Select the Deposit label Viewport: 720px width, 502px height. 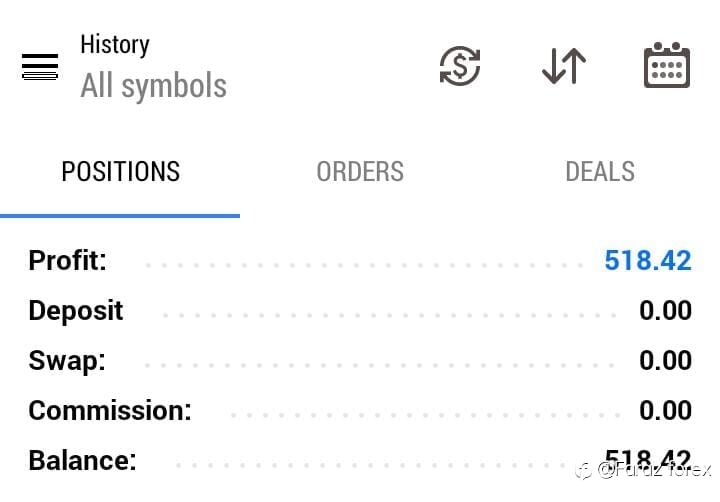[76, 311]
